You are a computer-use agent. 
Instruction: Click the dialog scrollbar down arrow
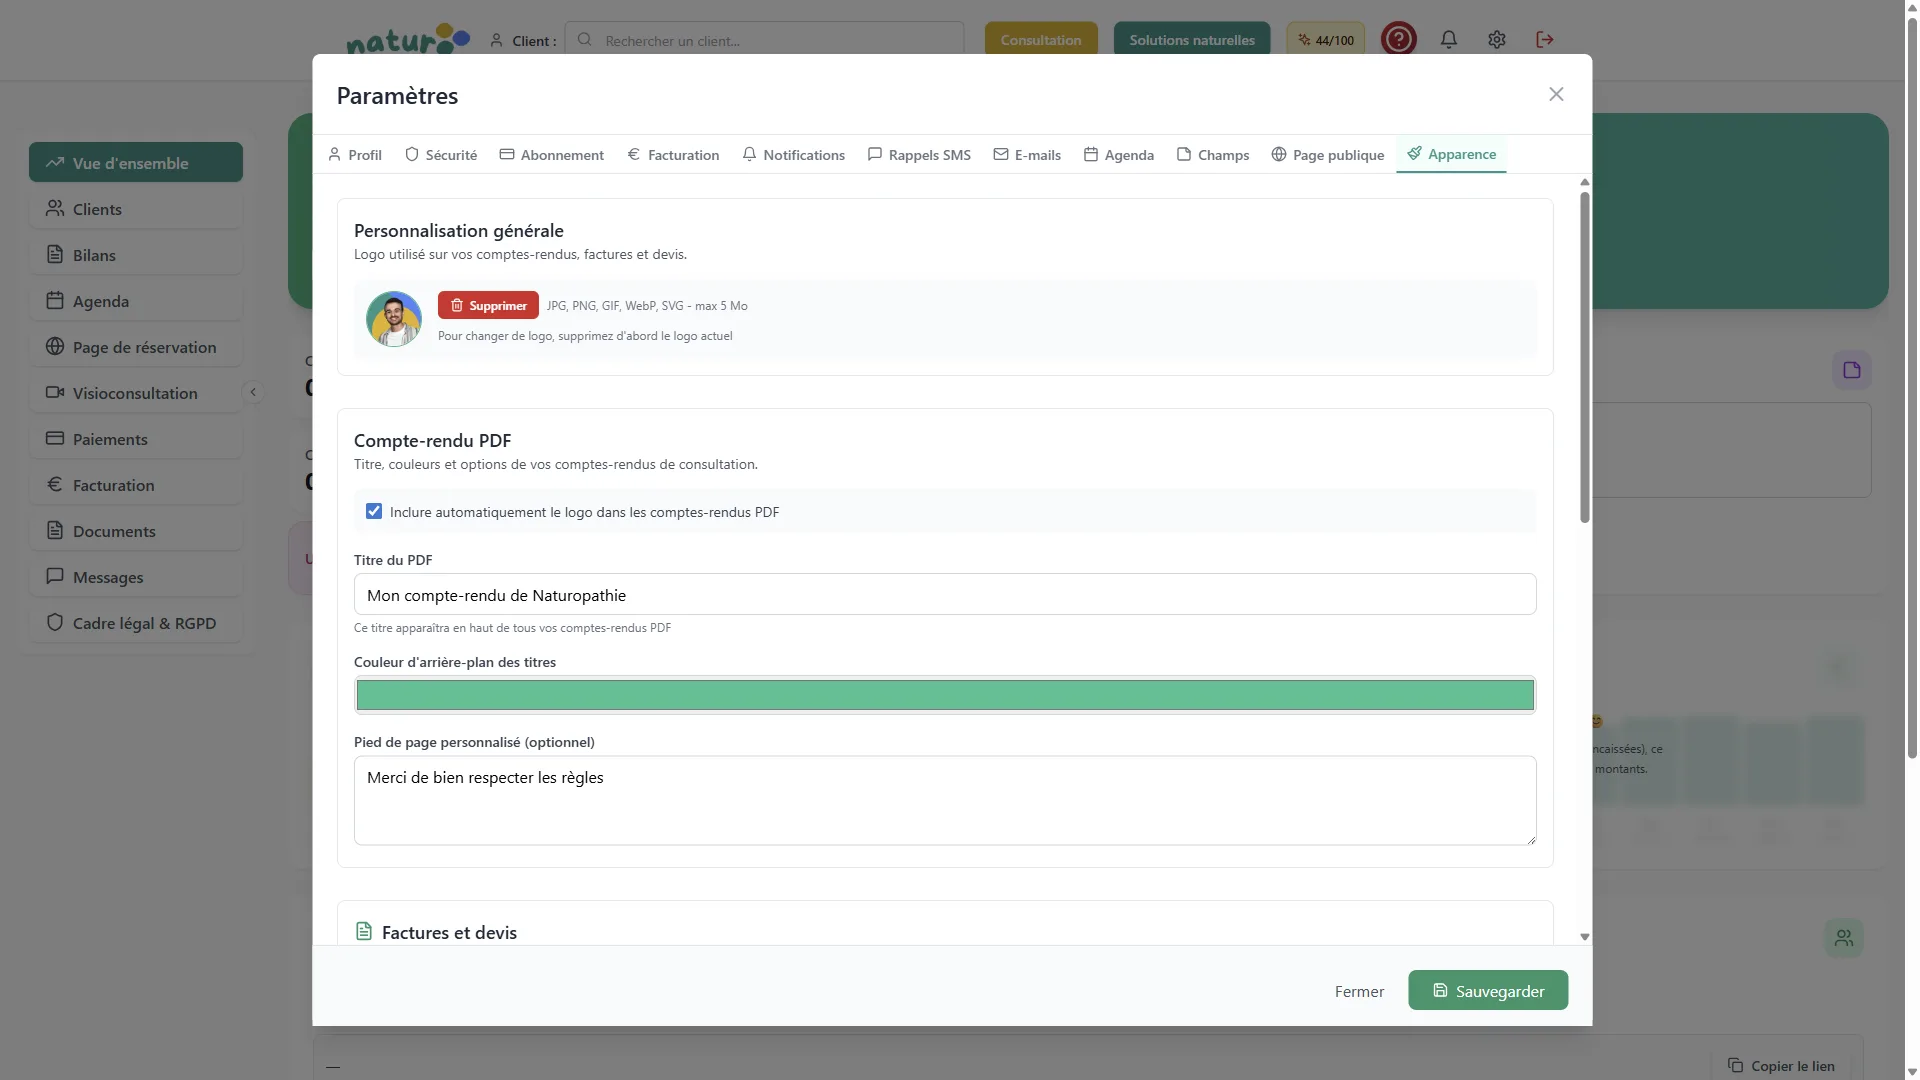[1584, 937]
